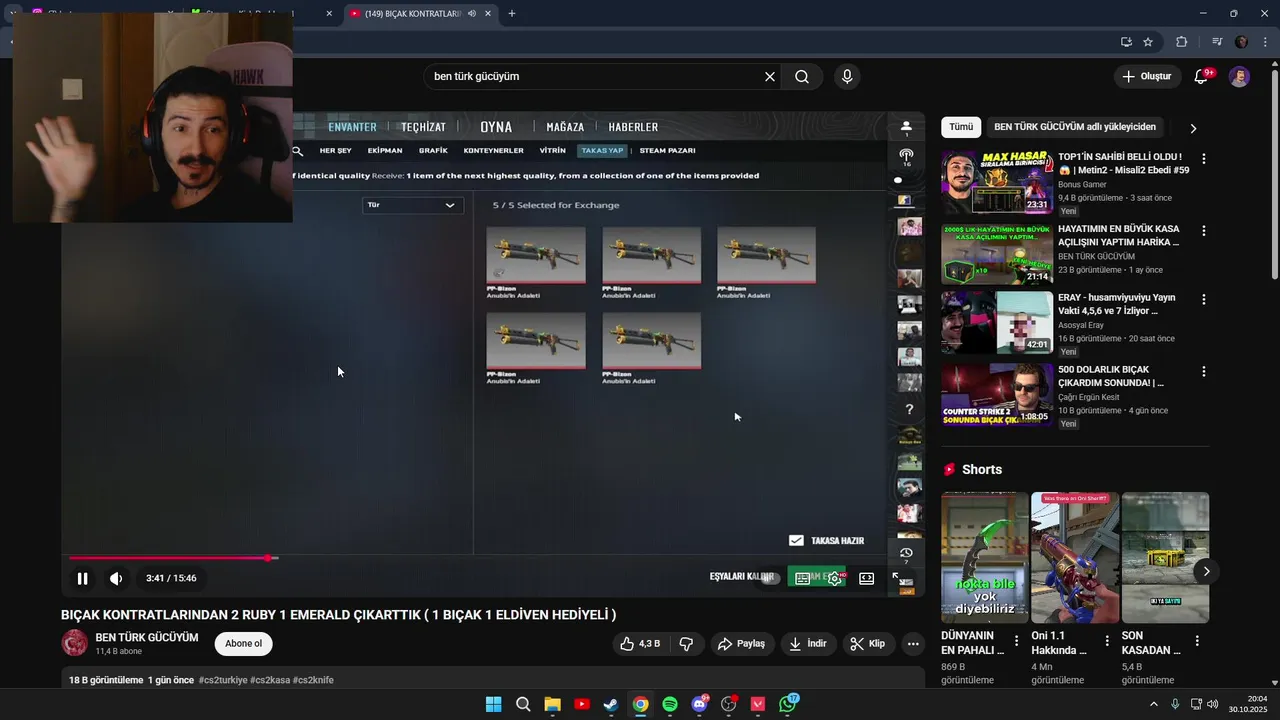Screen dimensions: 1280x720
Task: Open options for HAYATIMIN EN BÜYÜK KASA video
Action: click(x=1203, y=231)
